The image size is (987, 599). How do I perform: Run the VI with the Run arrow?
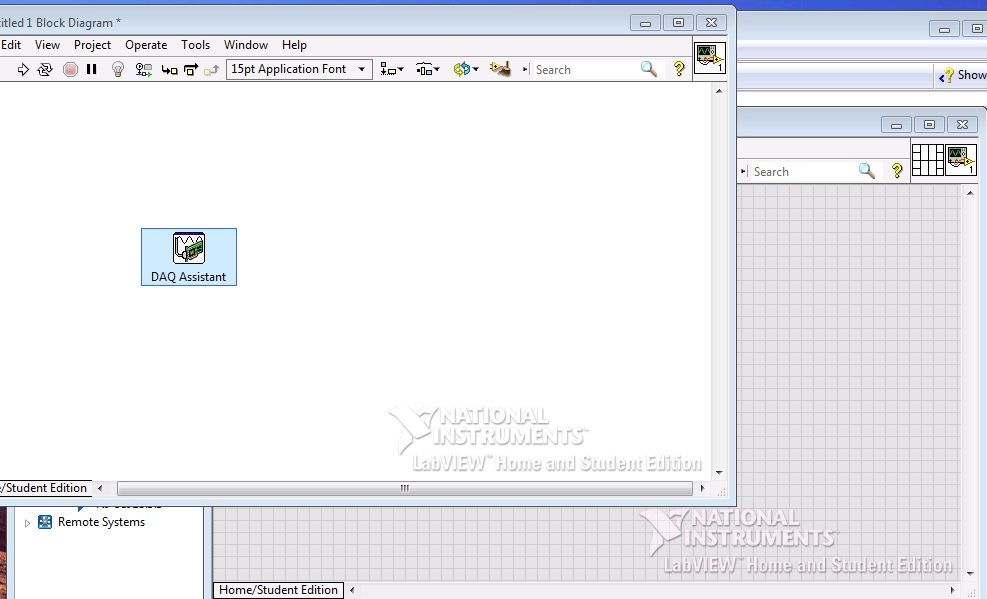coord(23,69)
